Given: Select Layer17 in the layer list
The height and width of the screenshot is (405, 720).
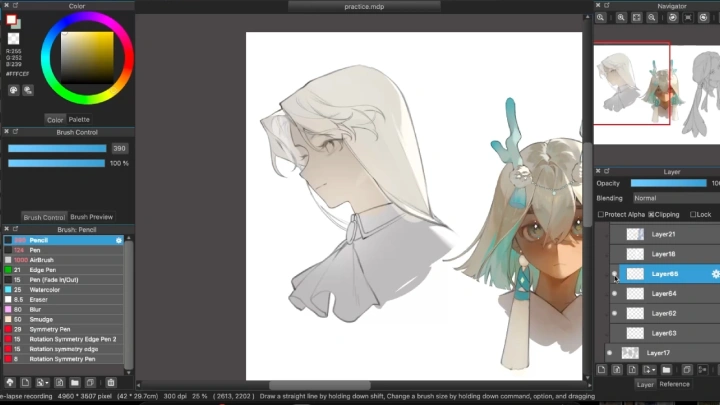Looking at the screenshot, I should pos(658,353).
